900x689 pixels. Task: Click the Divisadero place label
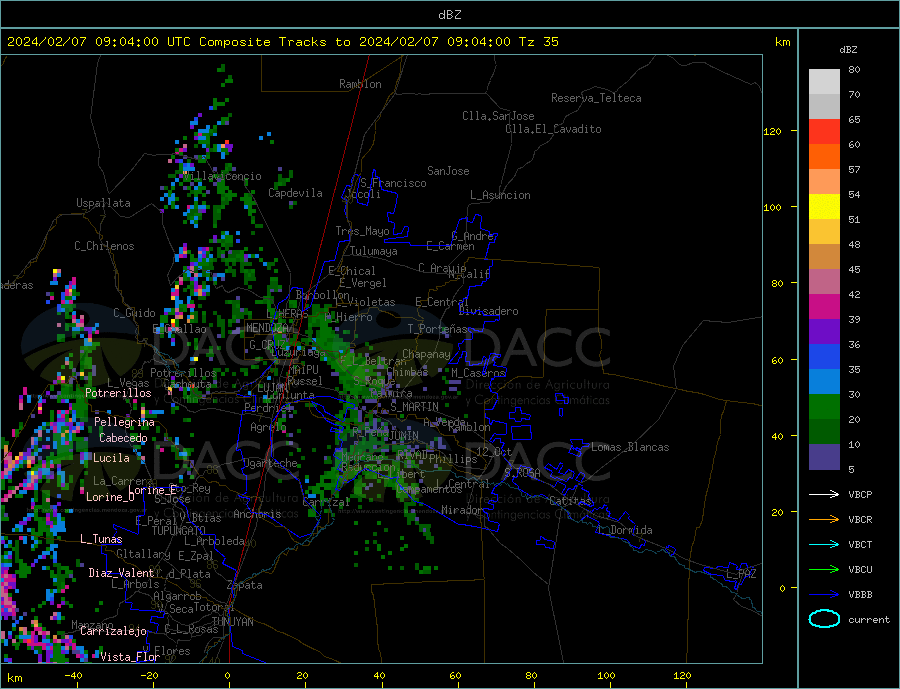[488, 311]
